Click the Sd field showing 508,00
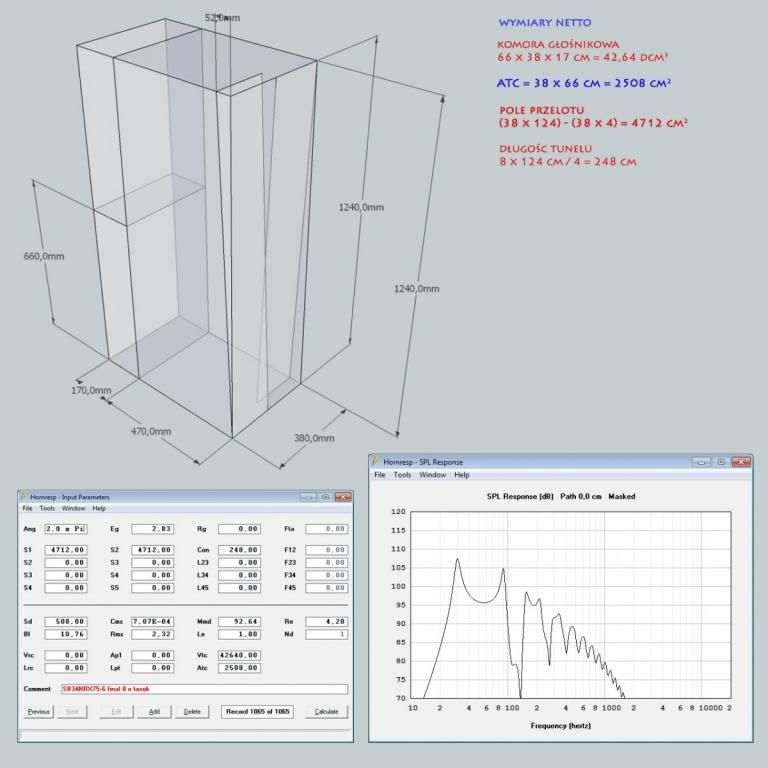 (x=66, y=622)
